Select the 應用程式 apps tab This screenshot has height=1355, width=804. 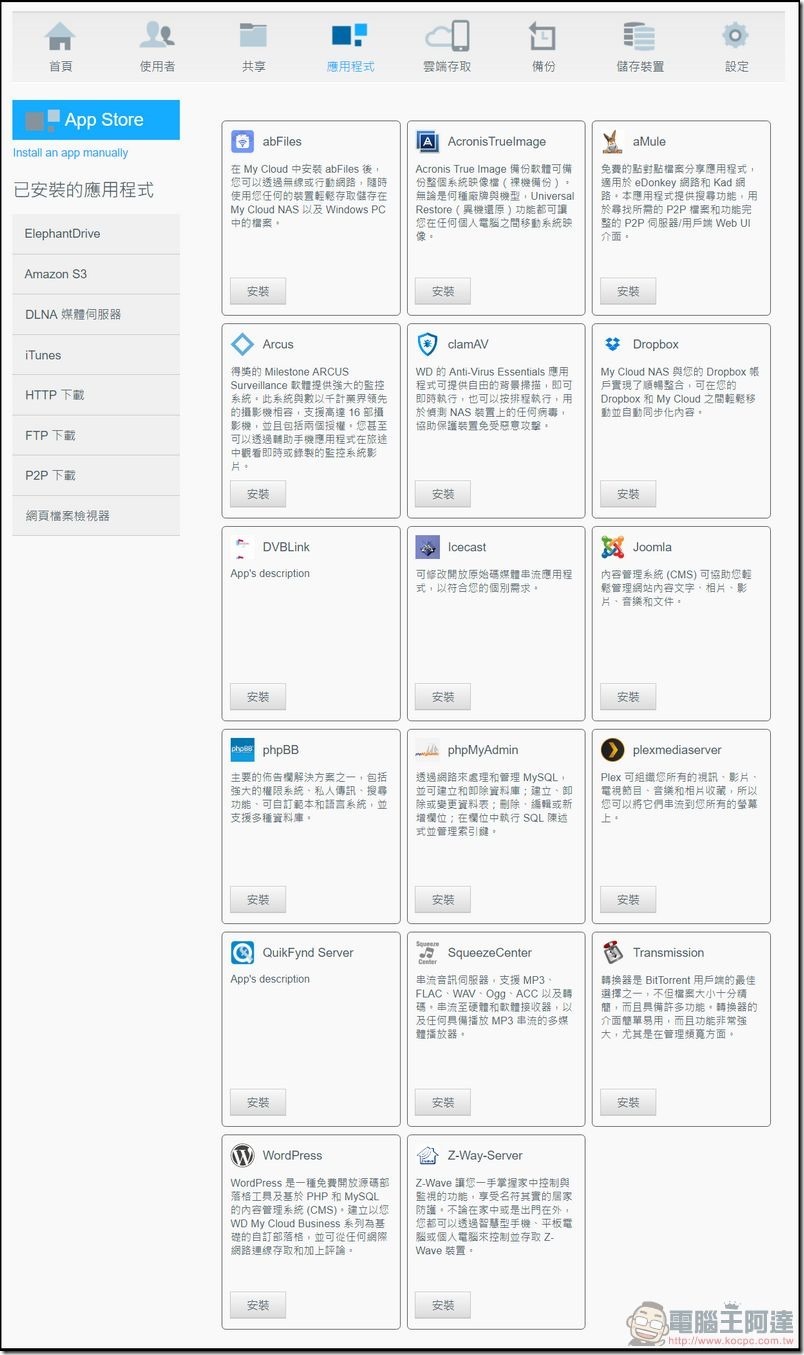[x=349, y=47]
